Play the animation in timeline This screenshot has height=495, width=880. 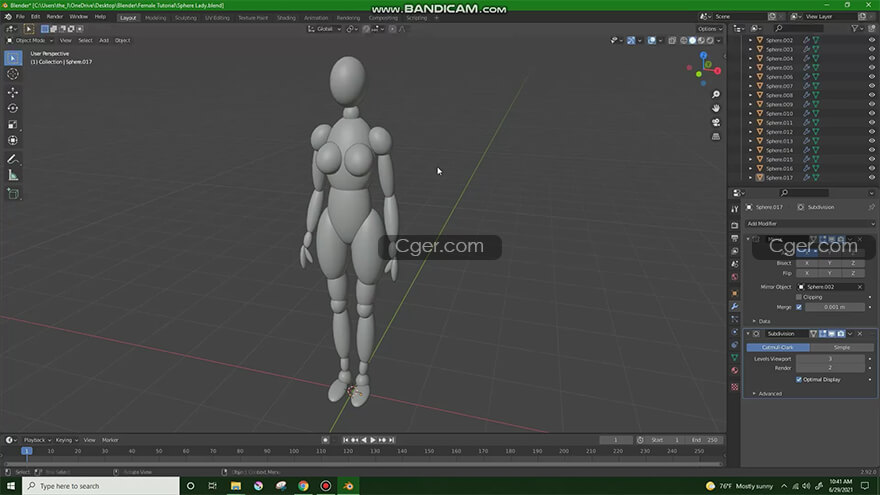373,440
